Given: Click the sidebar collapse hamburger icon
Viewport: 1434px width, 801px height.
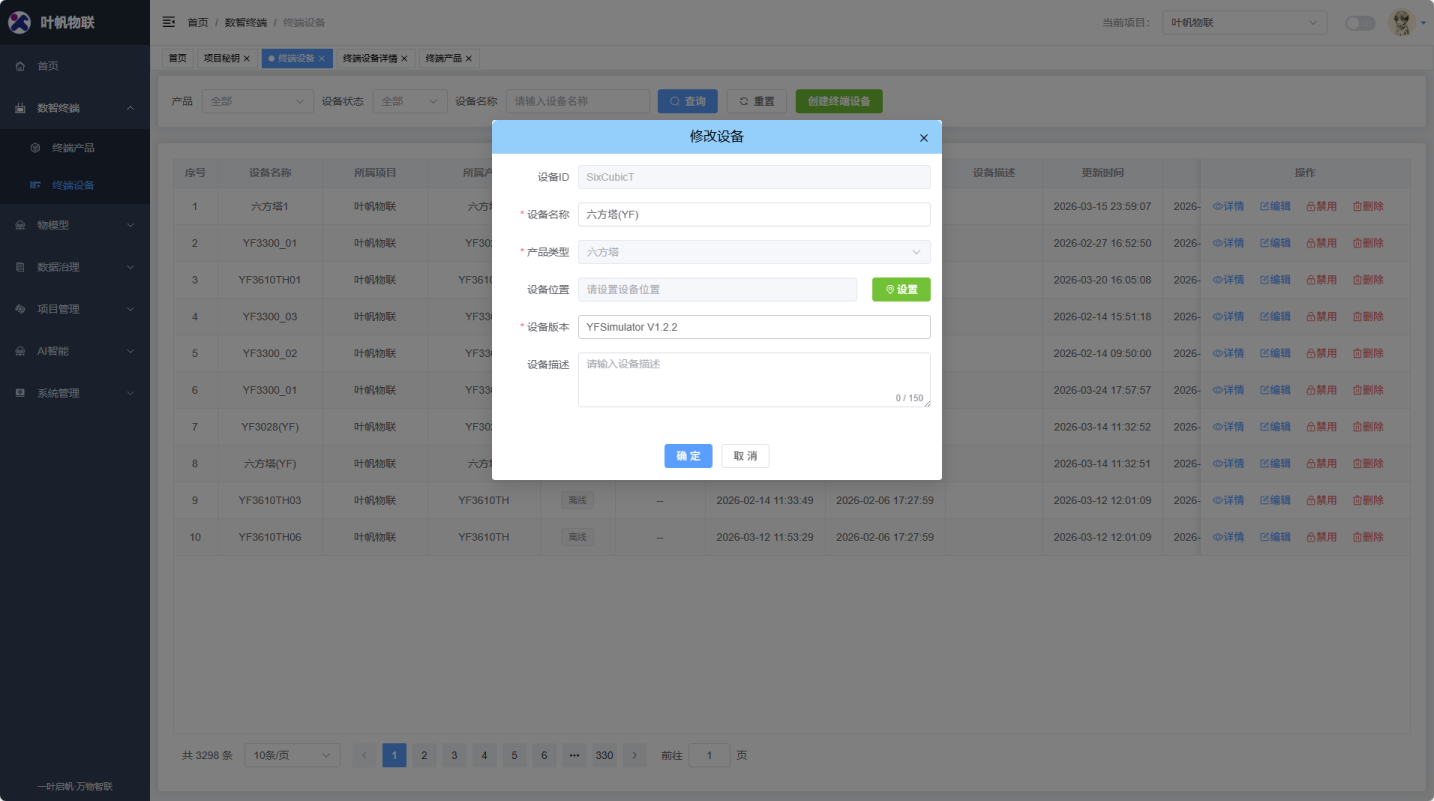Looking at the screenshot, I should (x=169, y=22).
